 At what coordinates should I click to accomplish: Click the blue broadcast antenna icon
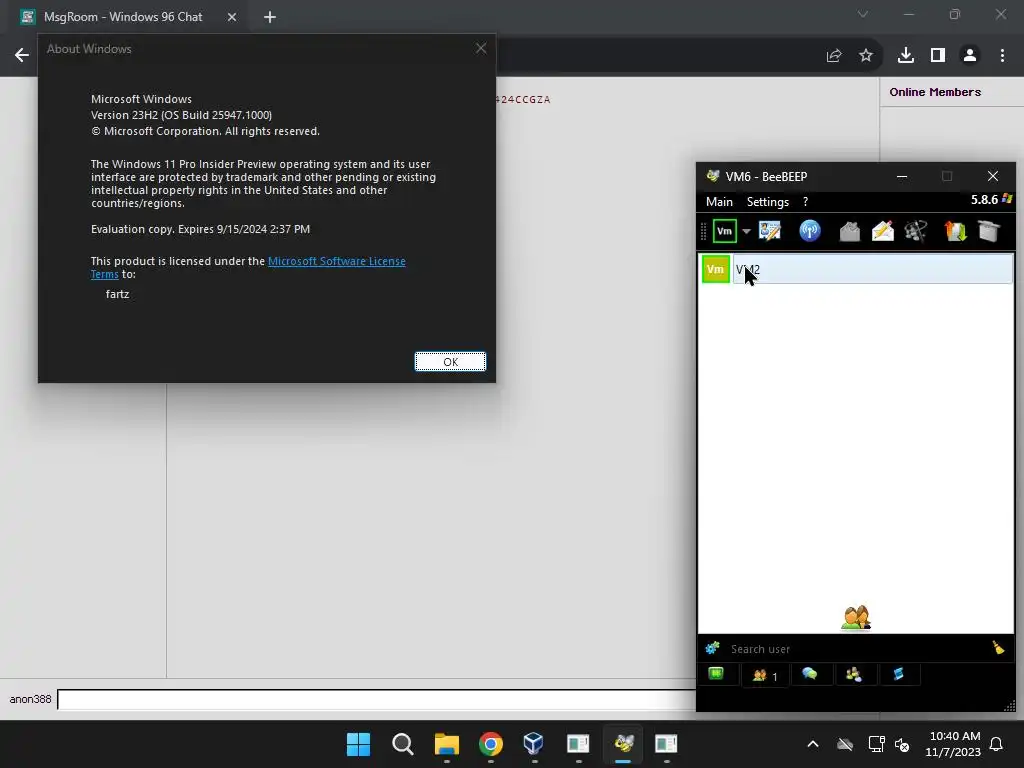pyautogui.click(x=810, y=231)
